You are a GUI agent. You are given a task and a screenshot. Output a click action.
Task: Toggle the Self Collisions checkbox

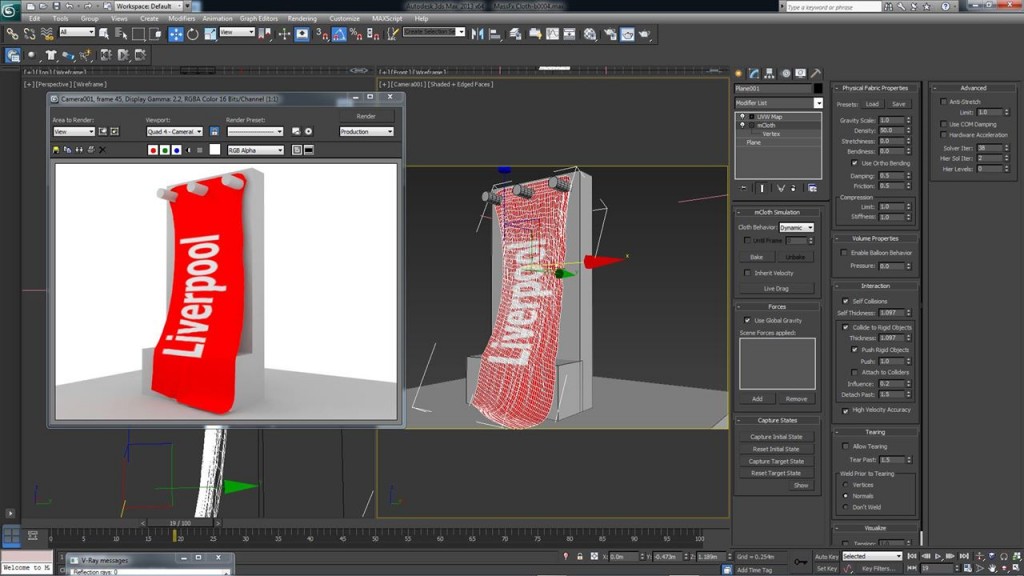point(846,301)
